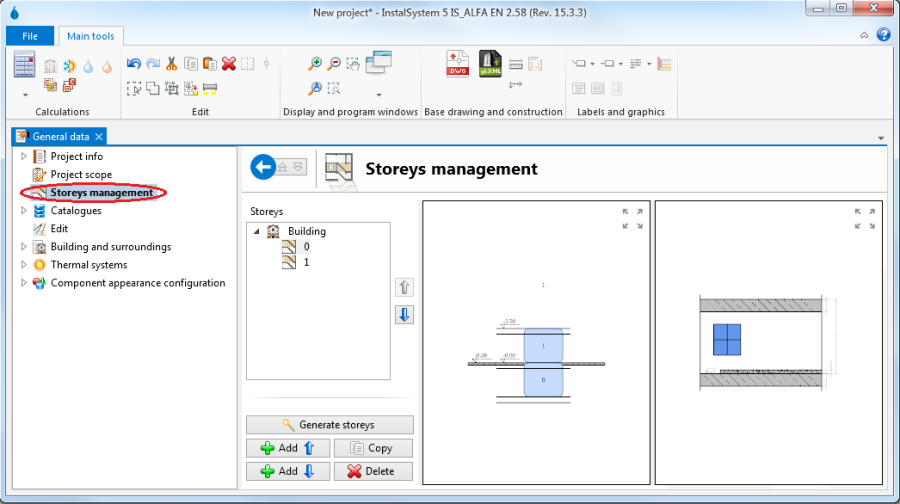Click the Calculations calculator icon
The height and width of the screenshot is (504, 900).
pyautogui.click(x=24, y=66)
